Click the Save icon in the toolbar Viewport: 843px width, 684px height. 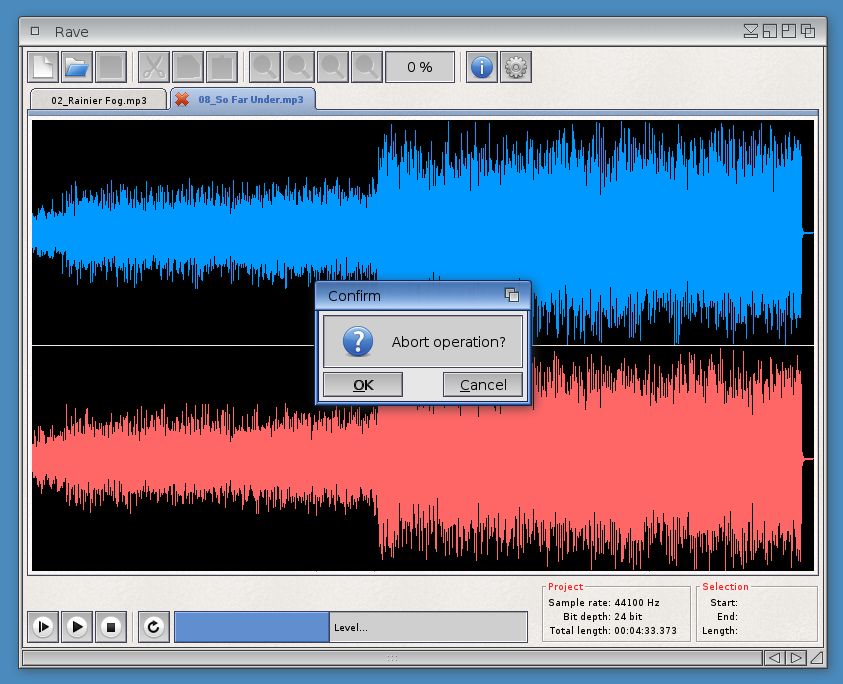(110, 67)
